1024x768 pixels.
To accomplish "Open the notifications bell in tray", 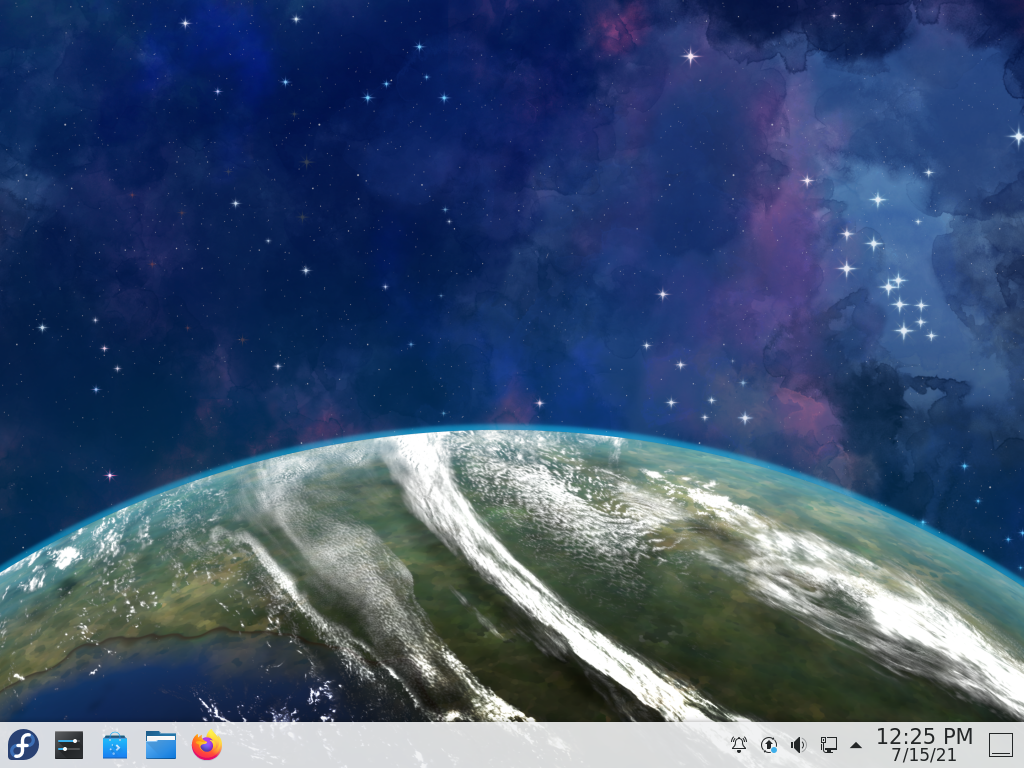I will click(x=739, y=744).
